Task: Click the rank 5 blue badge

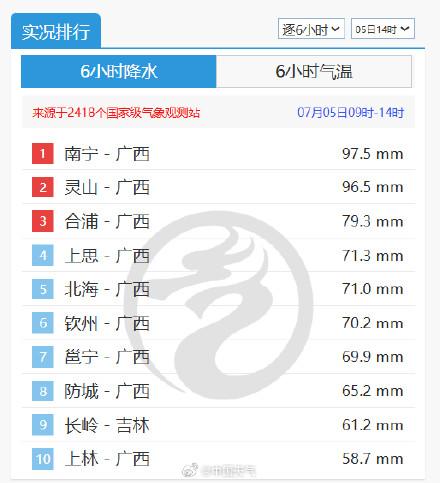Action: pos(43,289)
